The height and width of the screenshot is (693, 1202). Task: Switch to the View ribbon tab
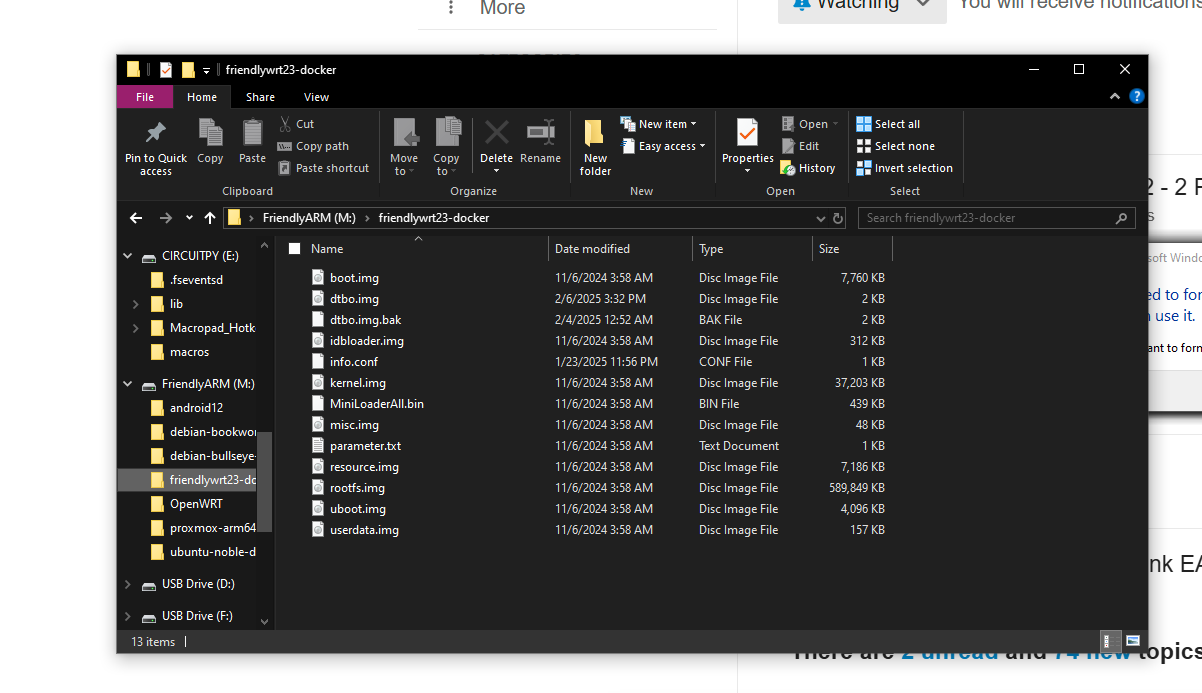coord(316,97)
